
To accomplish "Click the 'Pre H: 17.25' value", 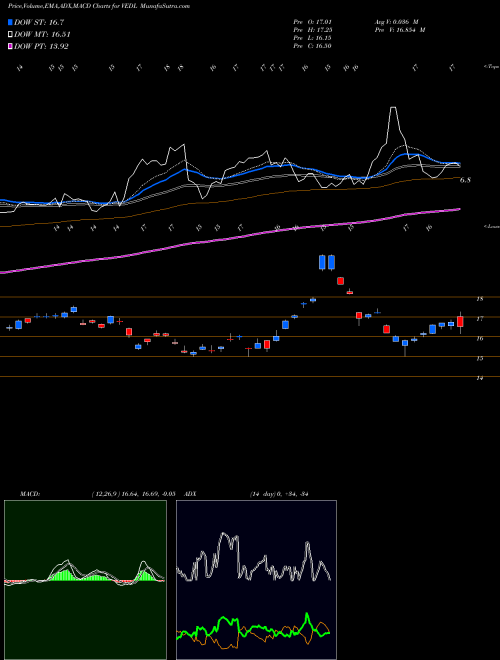I will [312, 30].
